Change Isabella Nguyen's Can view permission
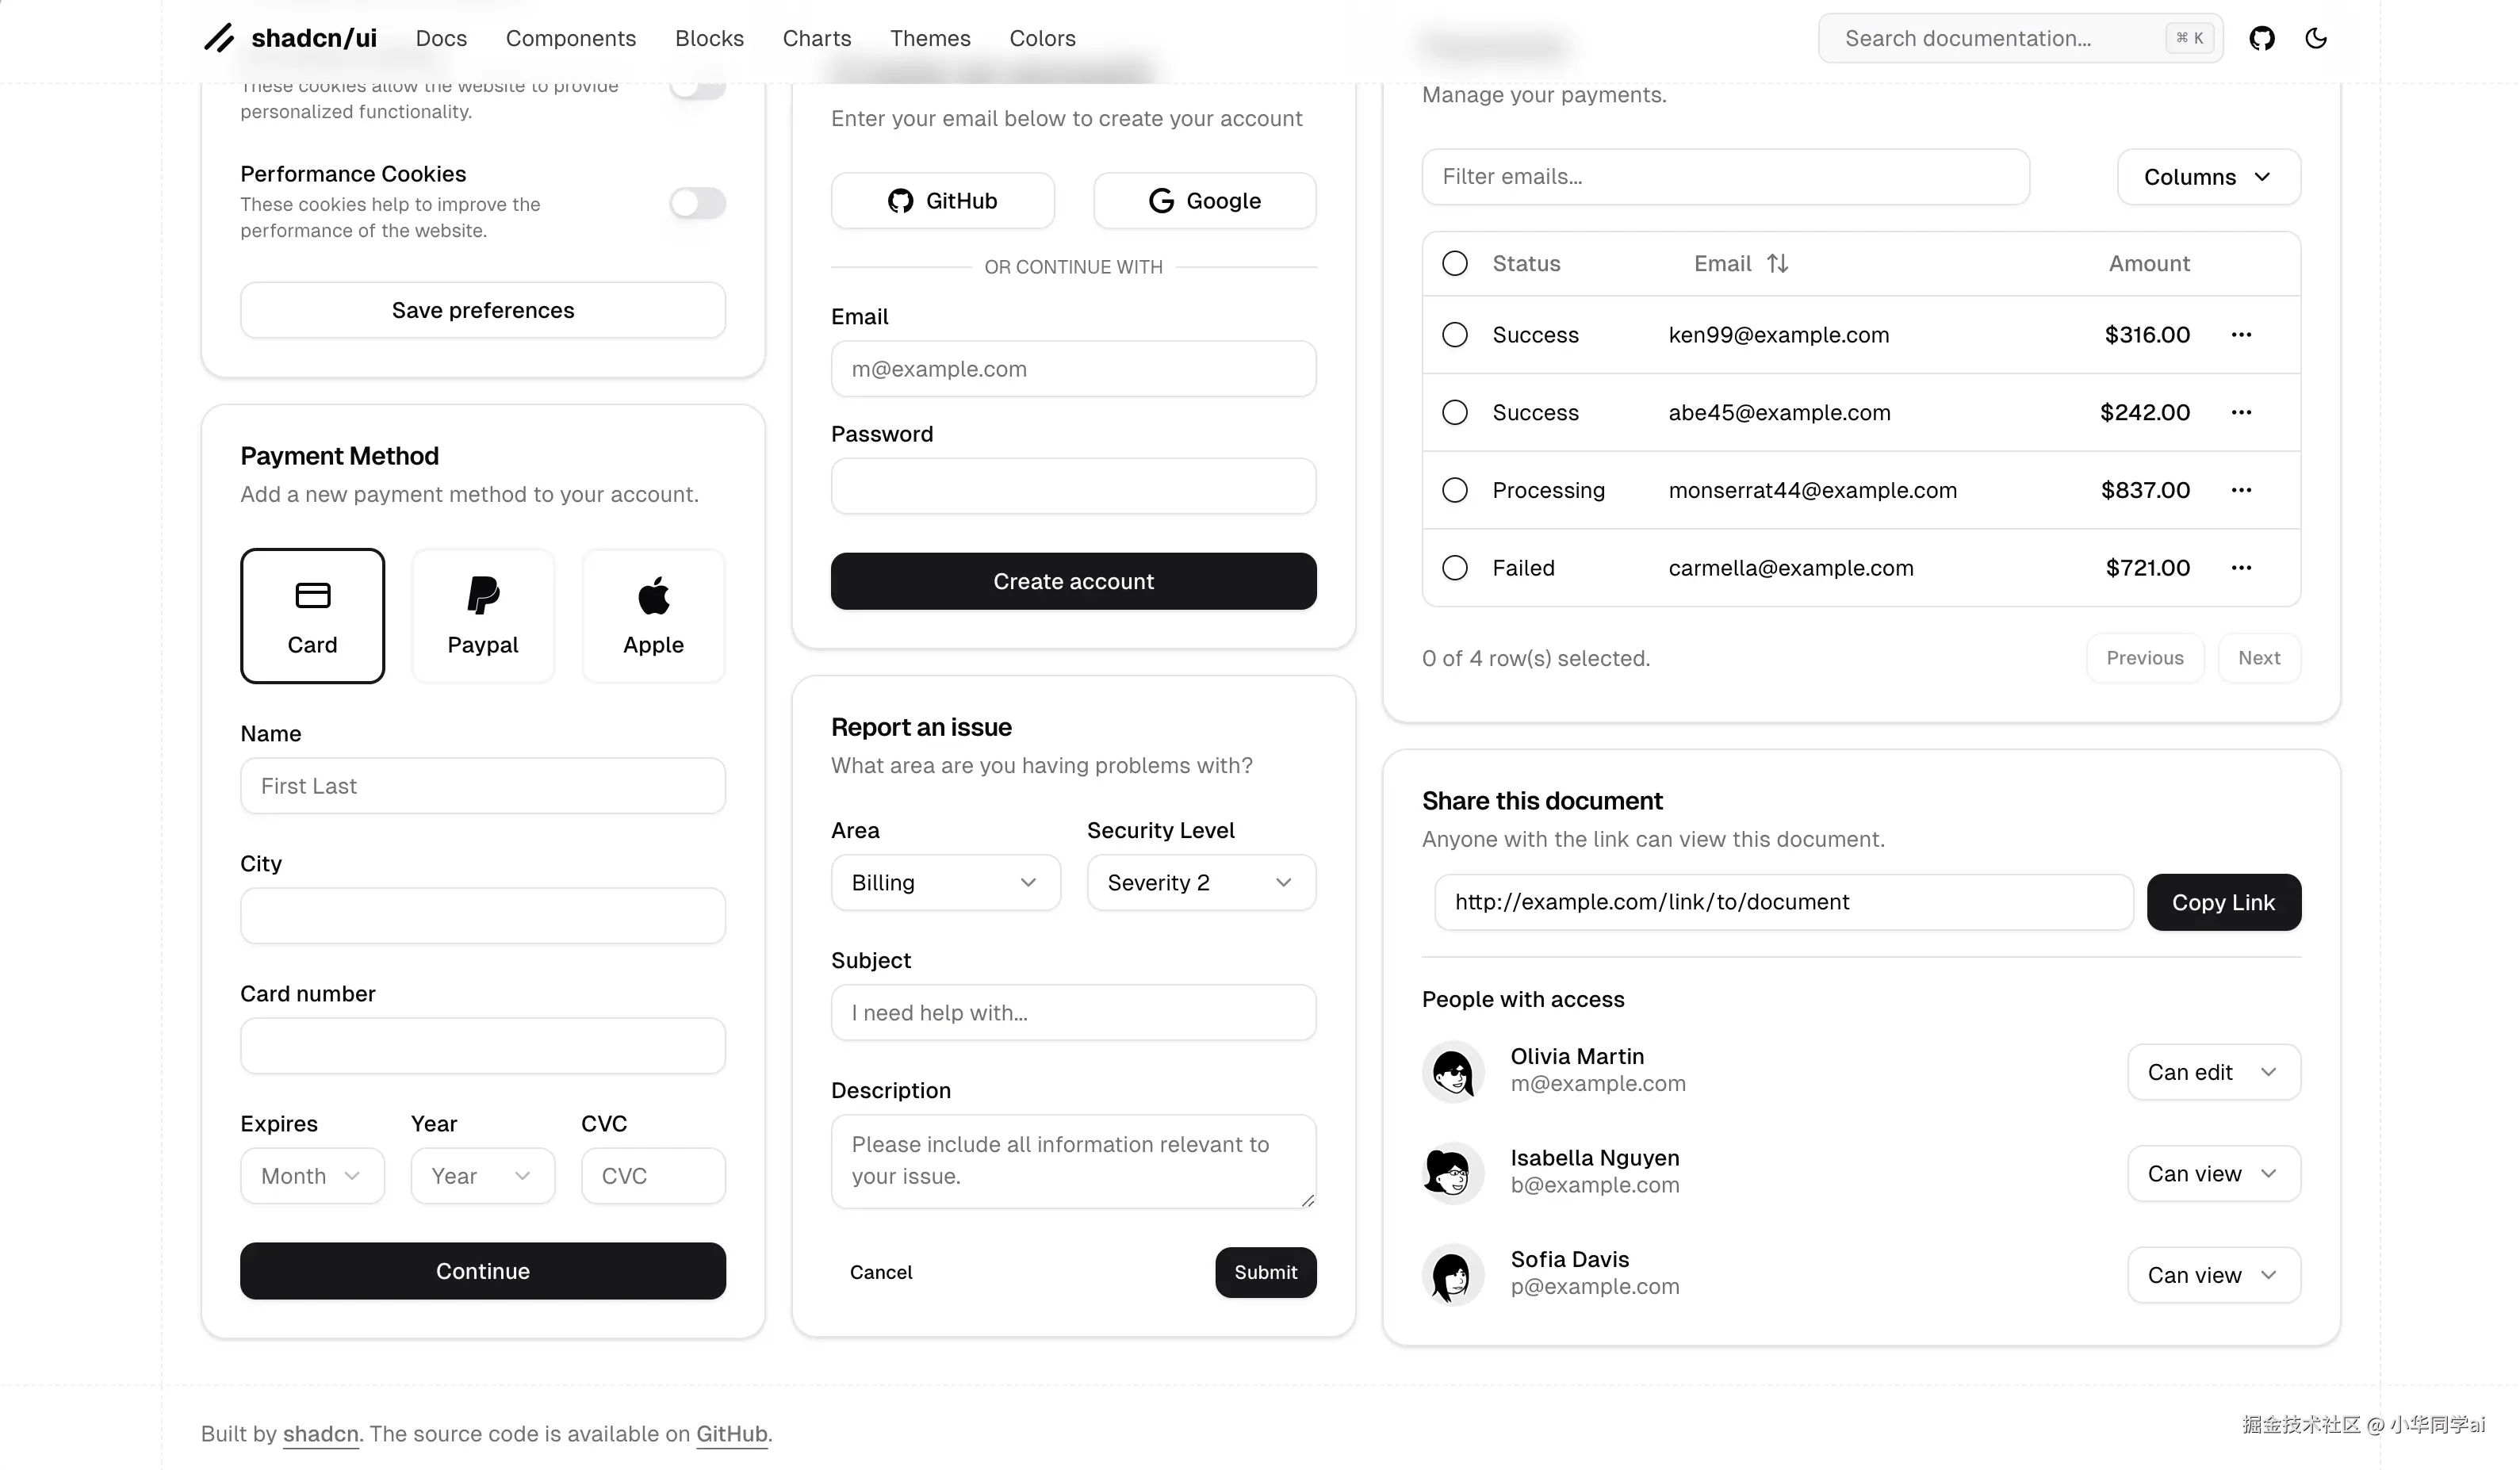This screenshot has width=2520, height=1470. pos(2213,1174)
